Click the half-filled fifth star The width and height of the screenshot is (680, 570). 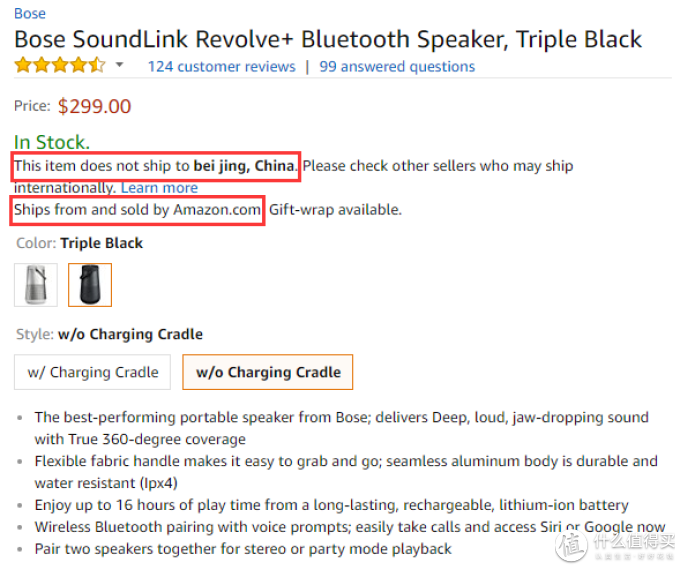click(97, 65)
